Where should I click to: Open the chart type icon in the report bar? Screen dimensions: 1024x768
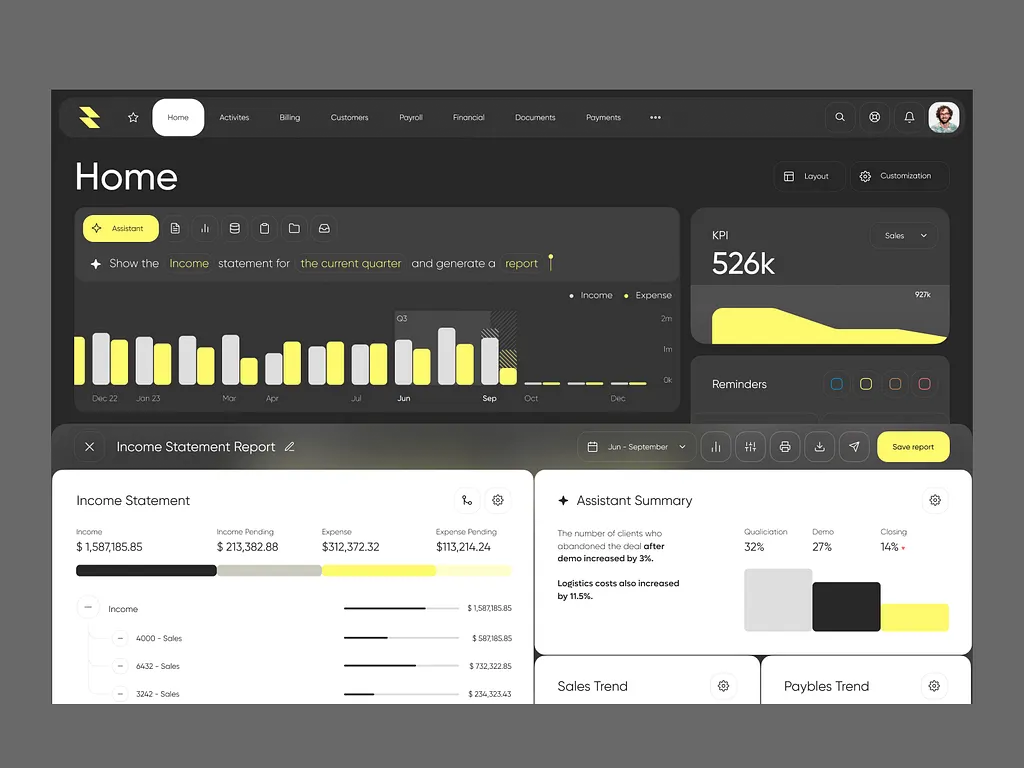point(715,446)
